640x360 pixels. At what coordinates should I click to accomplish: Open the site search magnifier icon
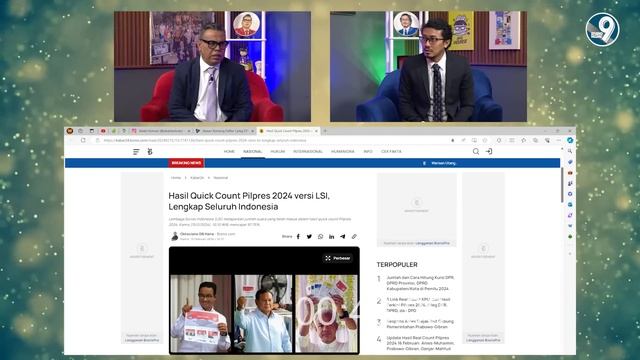coord(476,151)
